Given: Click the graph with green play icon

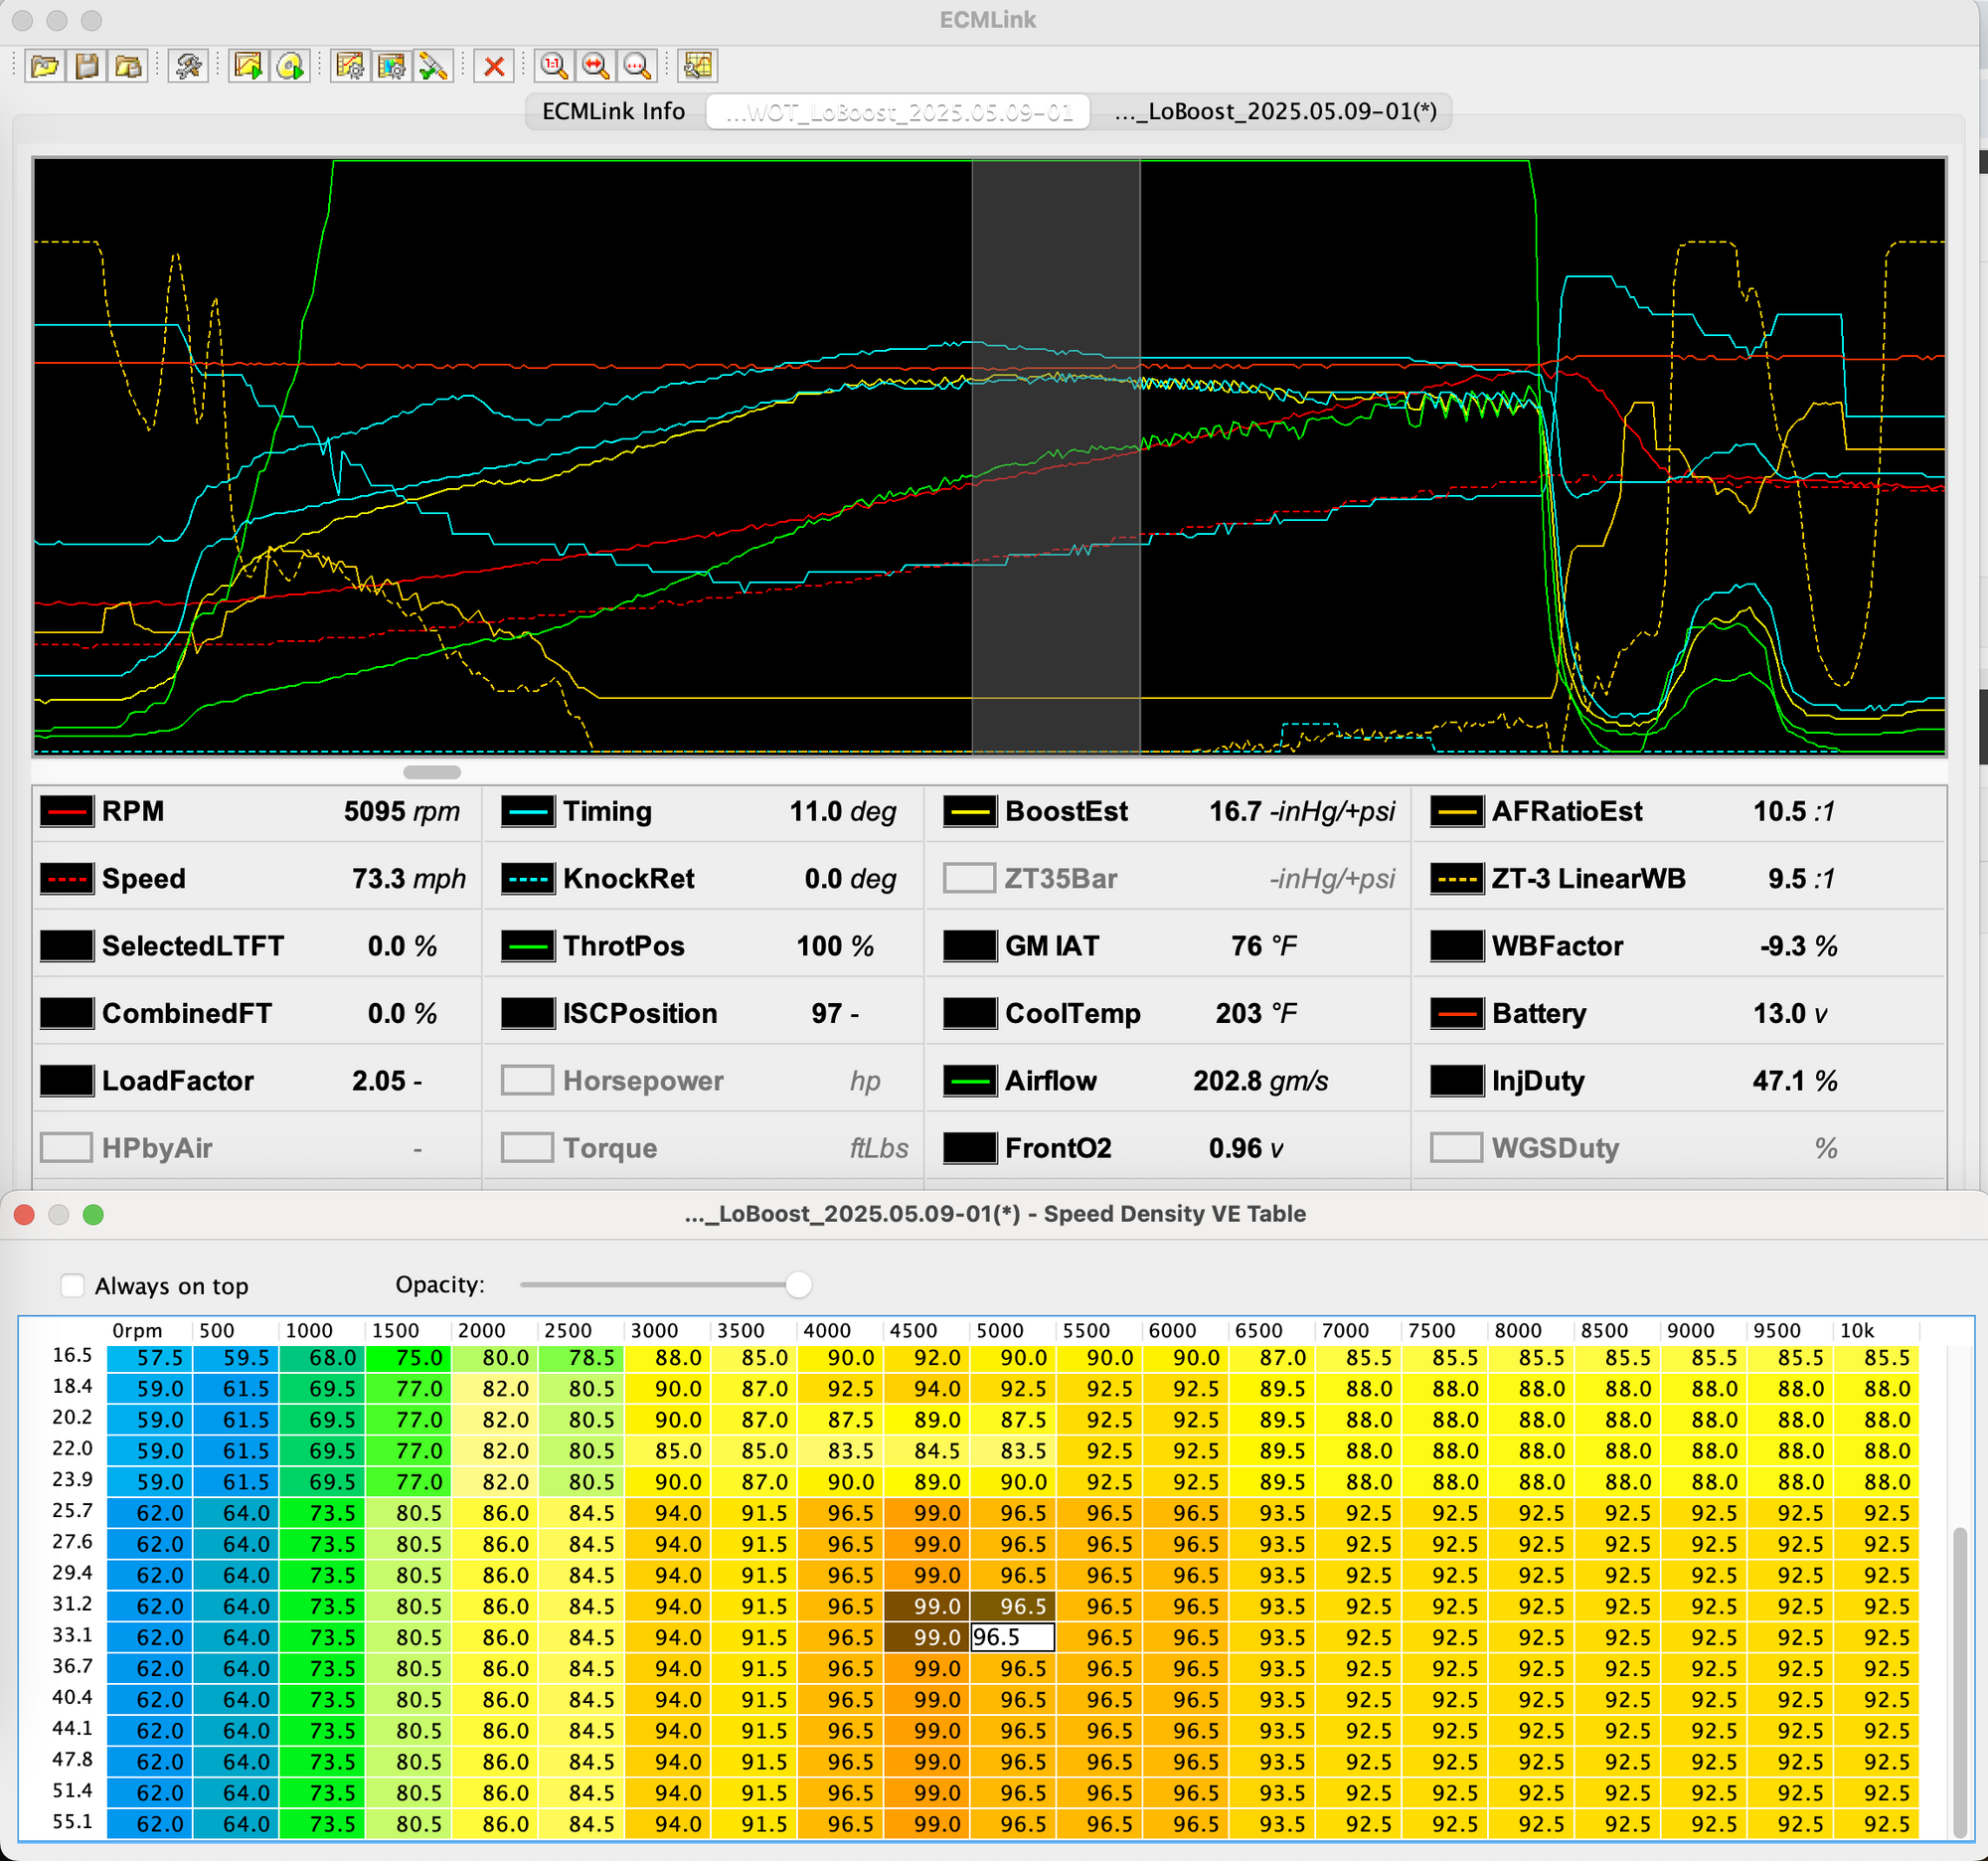Looking at the screenshot, I should coord(248,66).
